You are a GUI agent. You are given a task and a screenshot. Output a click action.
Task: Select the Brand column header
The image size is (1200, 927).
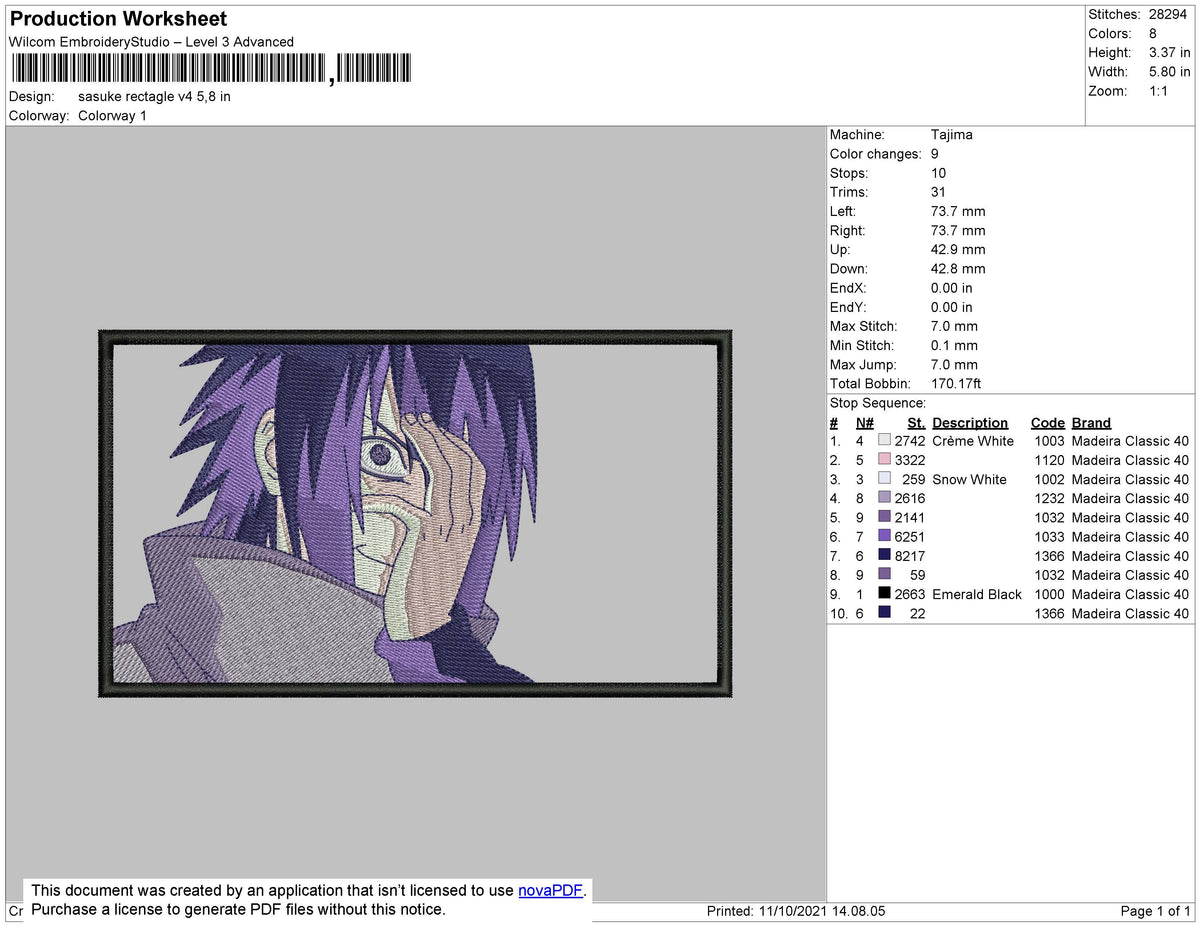click(1090, 422)
